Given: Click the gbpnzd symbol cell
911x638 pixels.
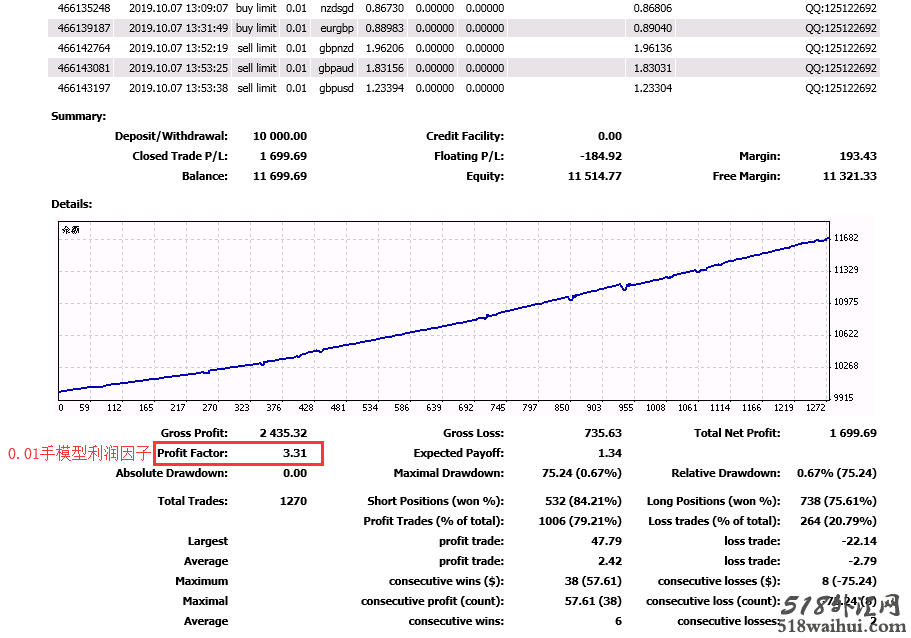Looking at the screenshot, I should click(336, 48).
